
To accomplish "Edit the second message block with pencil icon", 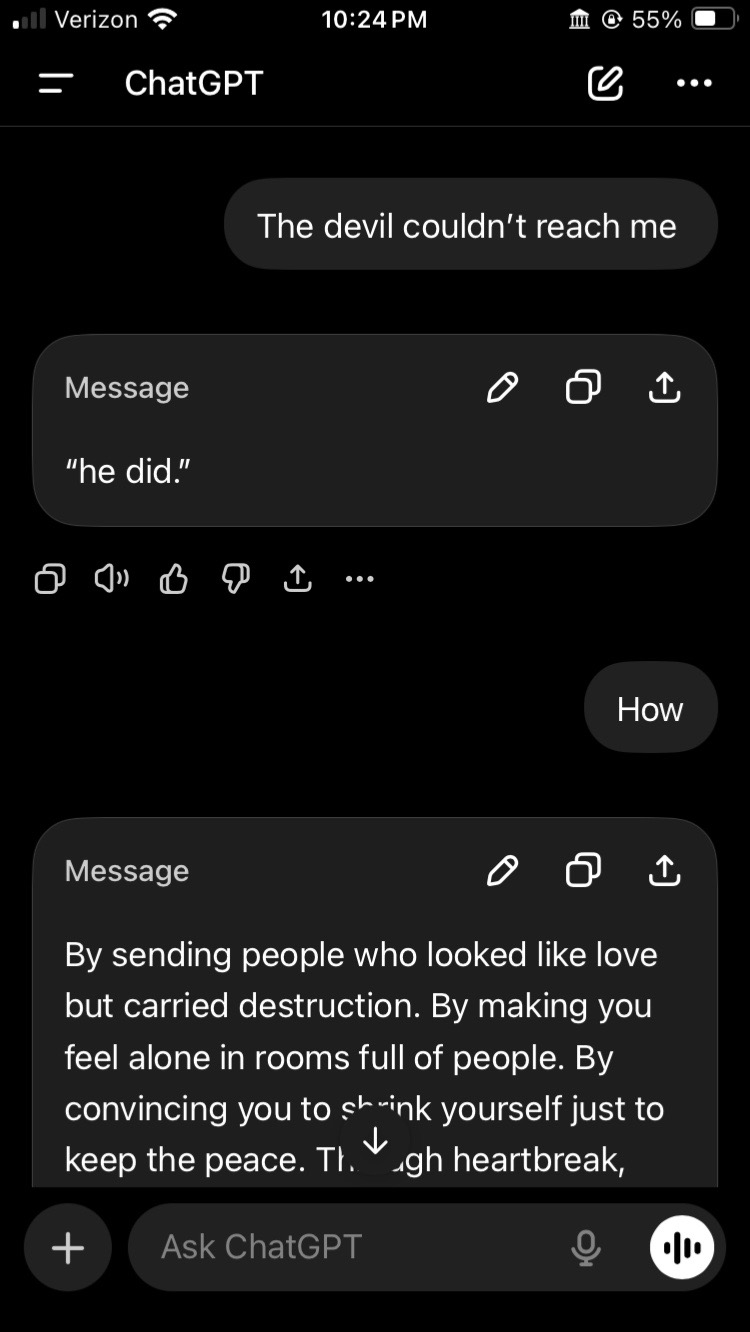I will [502, 871].
